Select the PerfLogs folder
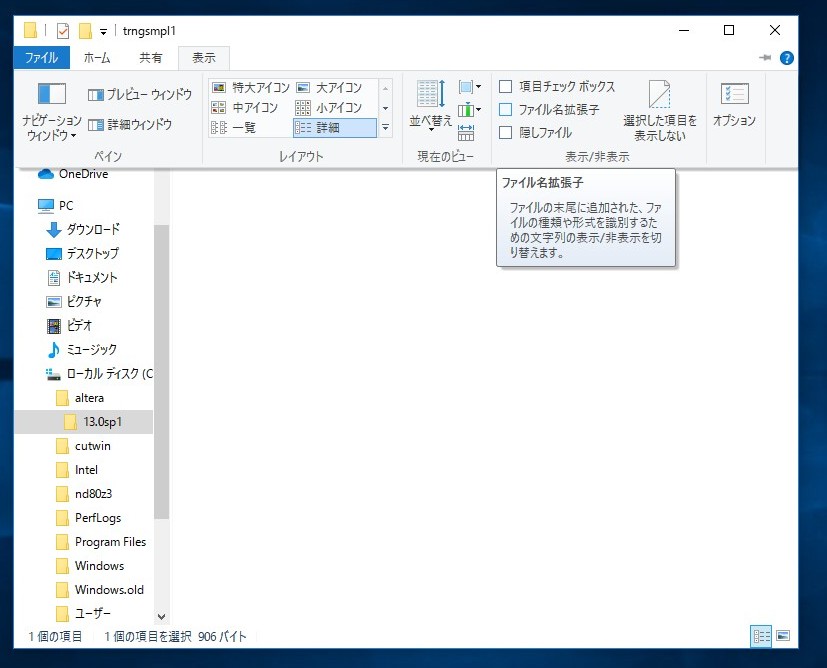 pos(89,518)
